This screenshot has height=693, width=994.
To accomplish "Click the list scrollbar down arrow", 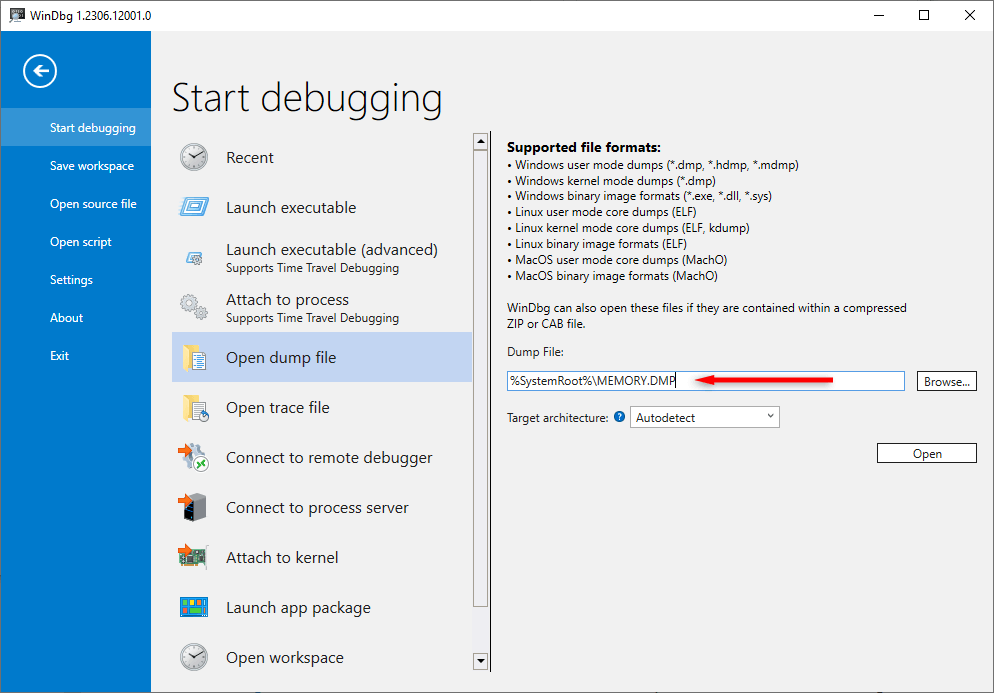I will (481, 661).
